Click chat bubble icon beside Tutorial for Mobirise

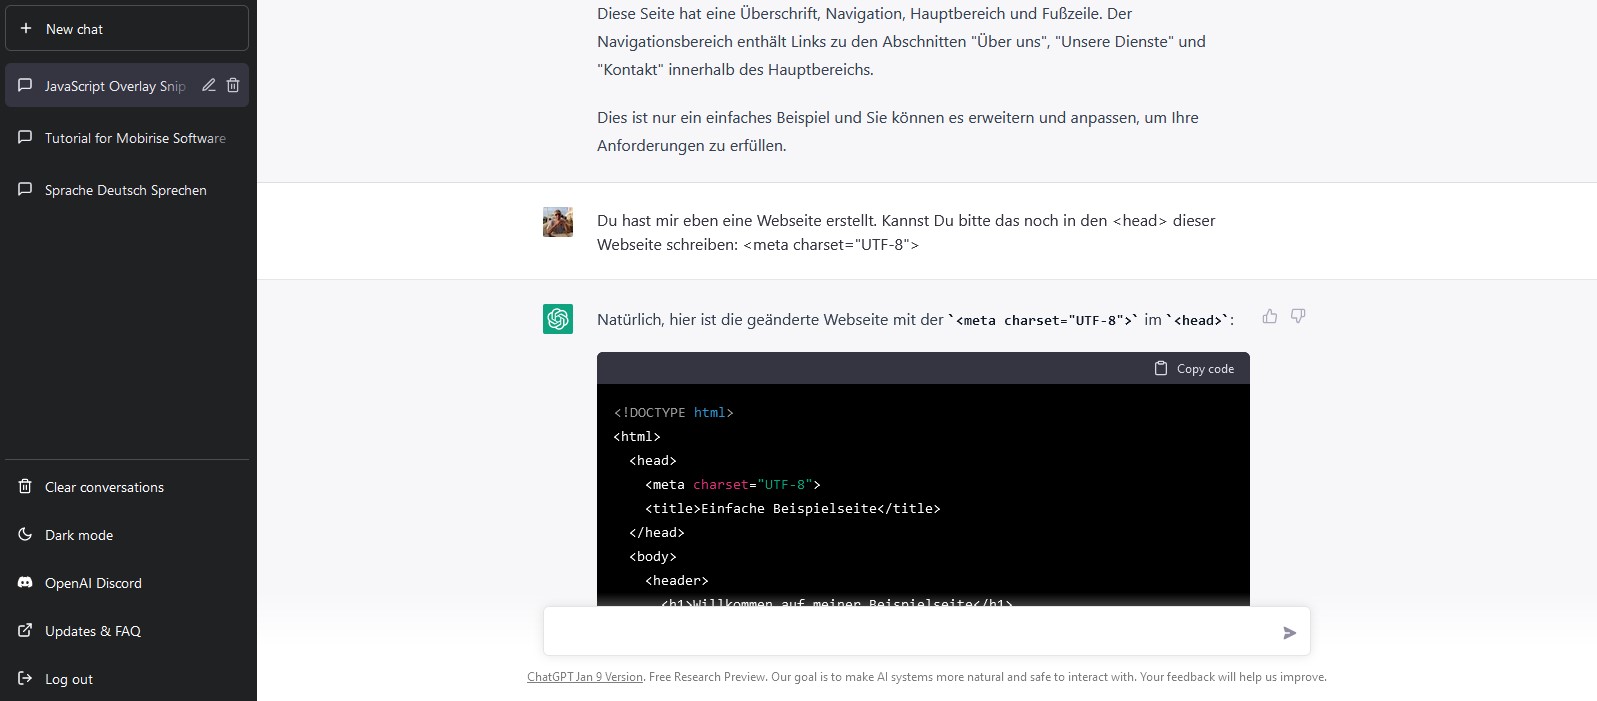[25, 137]
